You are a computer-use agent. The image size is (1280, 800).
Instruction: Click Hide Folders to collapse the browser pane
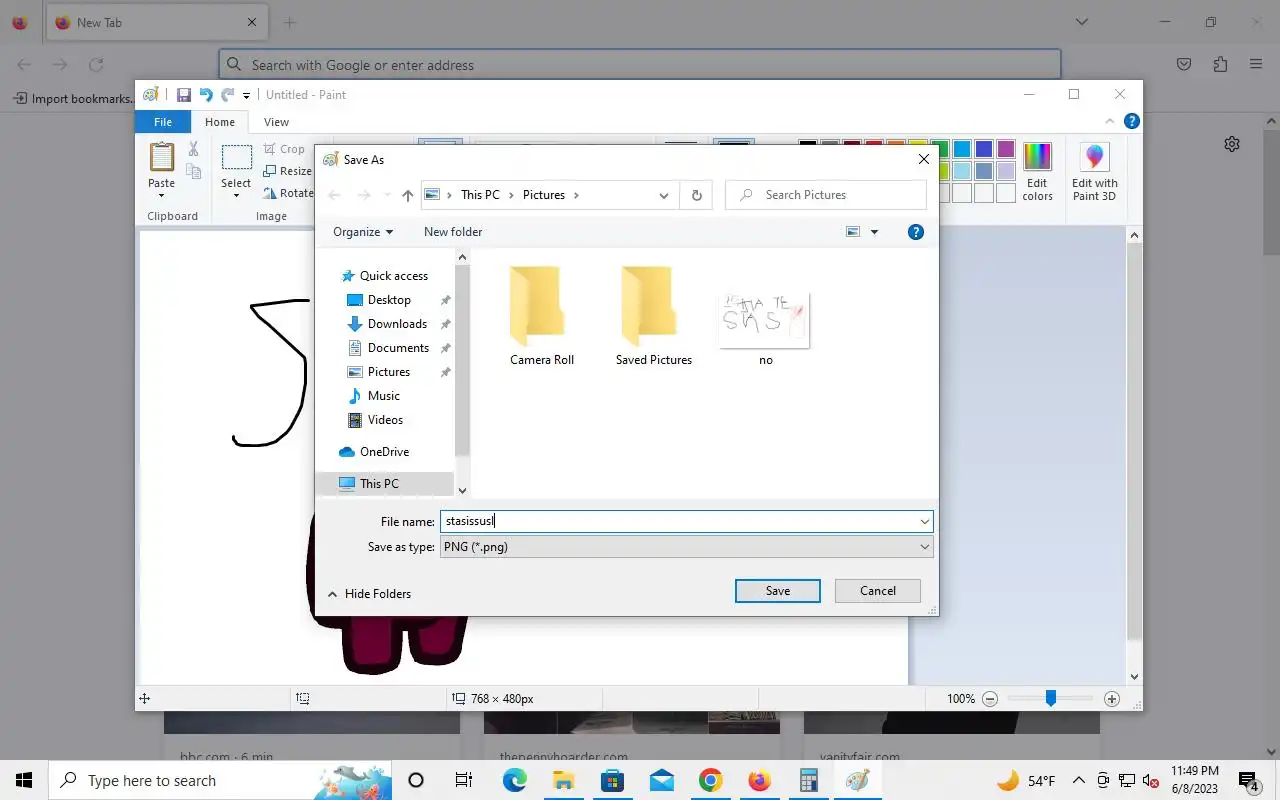[x=369, y=594]
